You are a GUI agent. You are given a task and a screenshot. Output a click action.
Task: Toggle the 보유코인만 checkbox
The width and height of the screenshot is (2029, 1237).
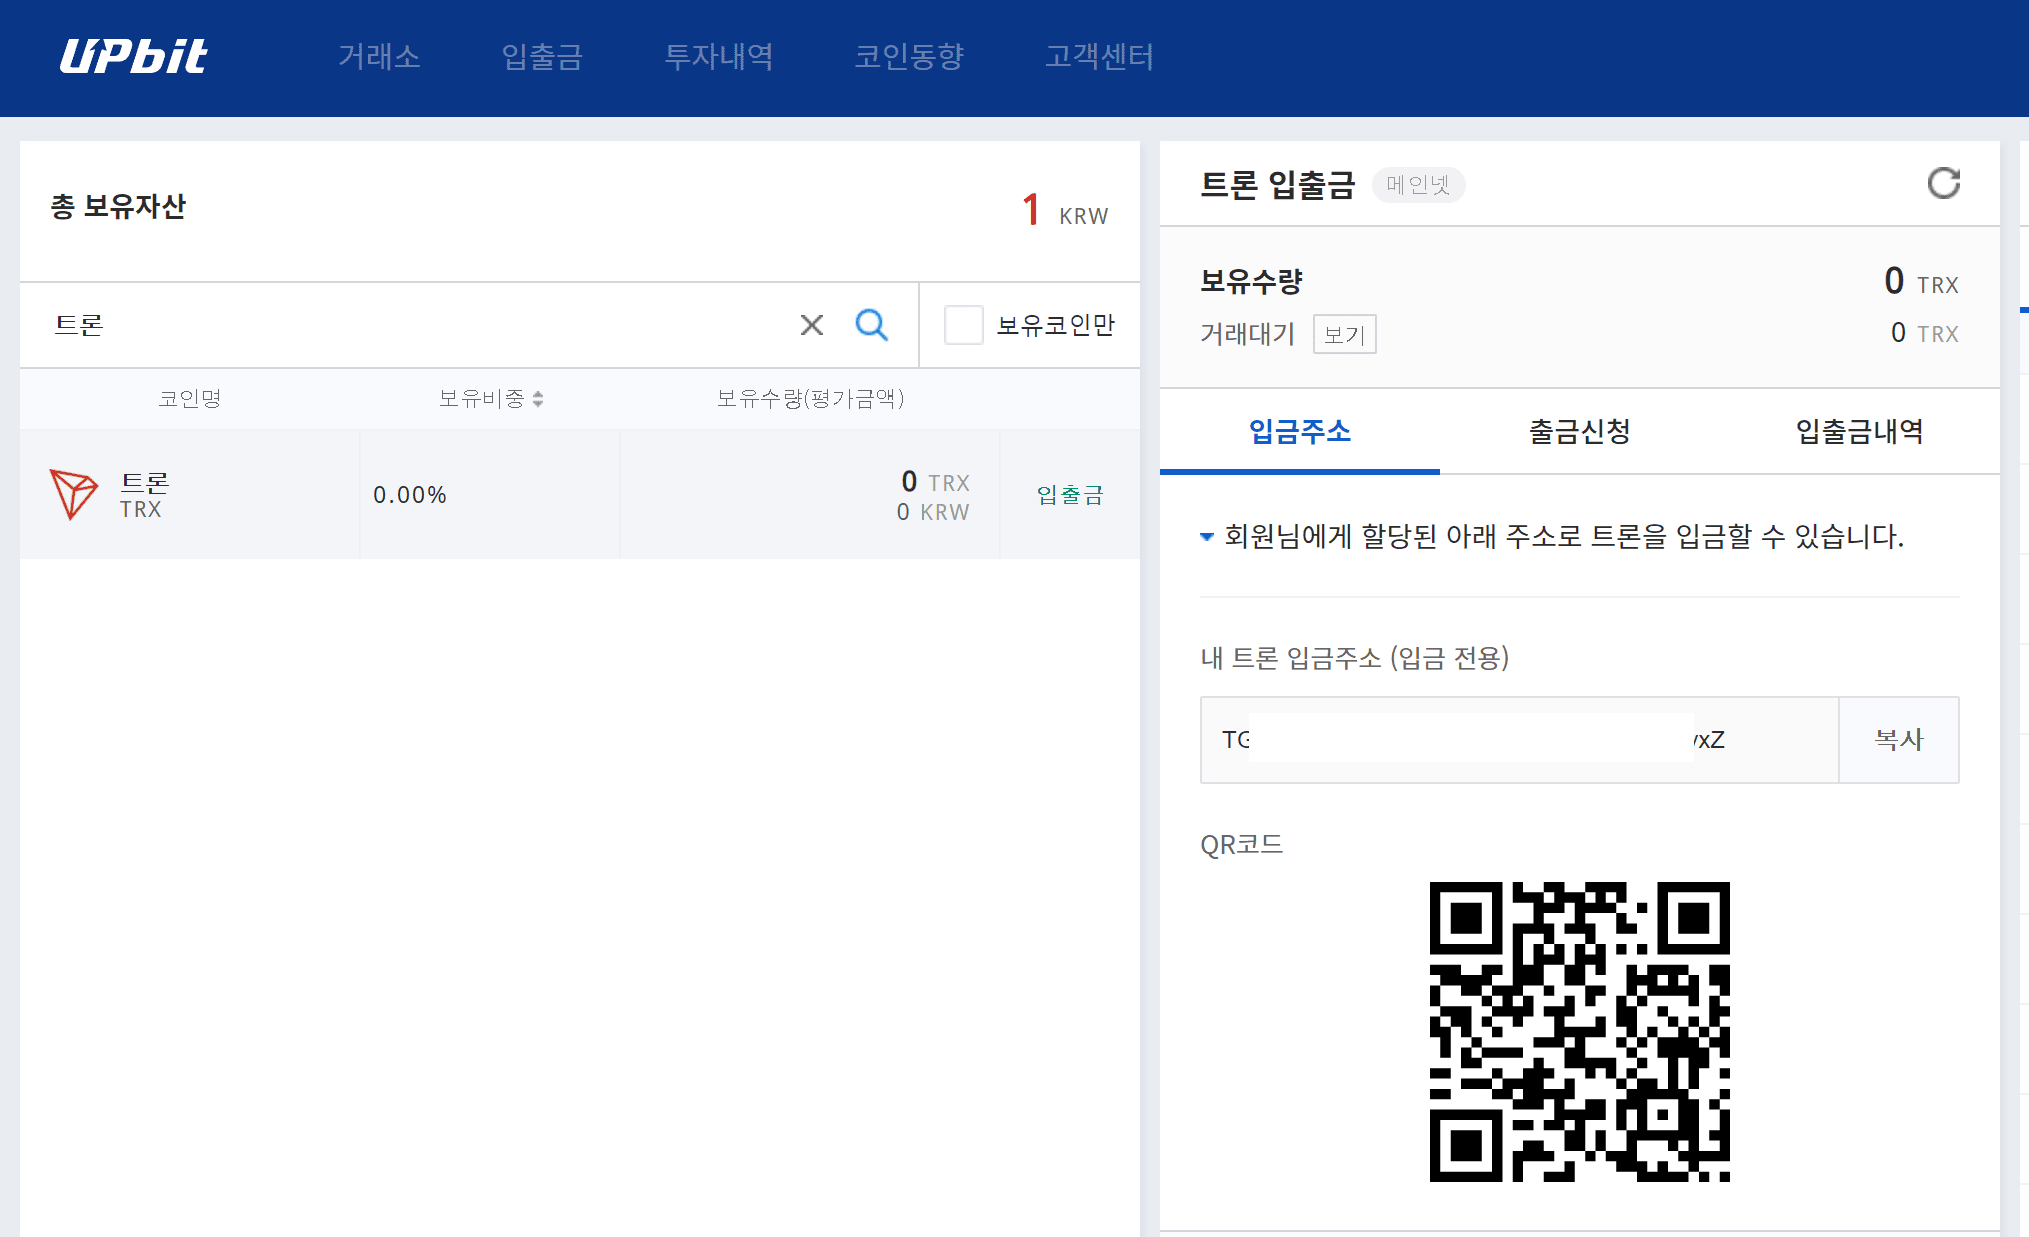[963, 325]
